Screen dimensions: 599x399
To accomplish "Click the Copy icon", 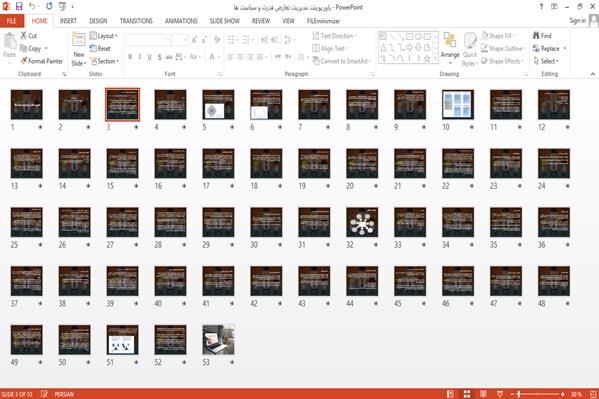I will click(24, 49).
